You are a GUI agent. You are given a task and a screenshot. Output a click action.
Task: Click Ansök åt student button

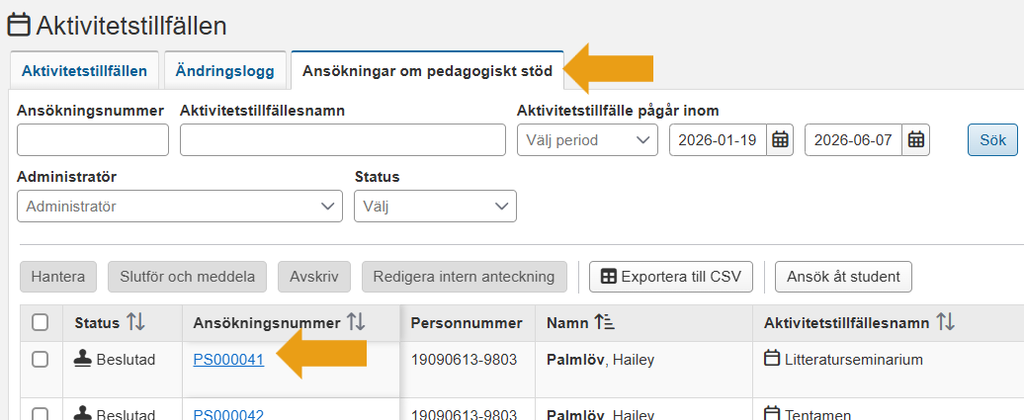coord(843,276)
